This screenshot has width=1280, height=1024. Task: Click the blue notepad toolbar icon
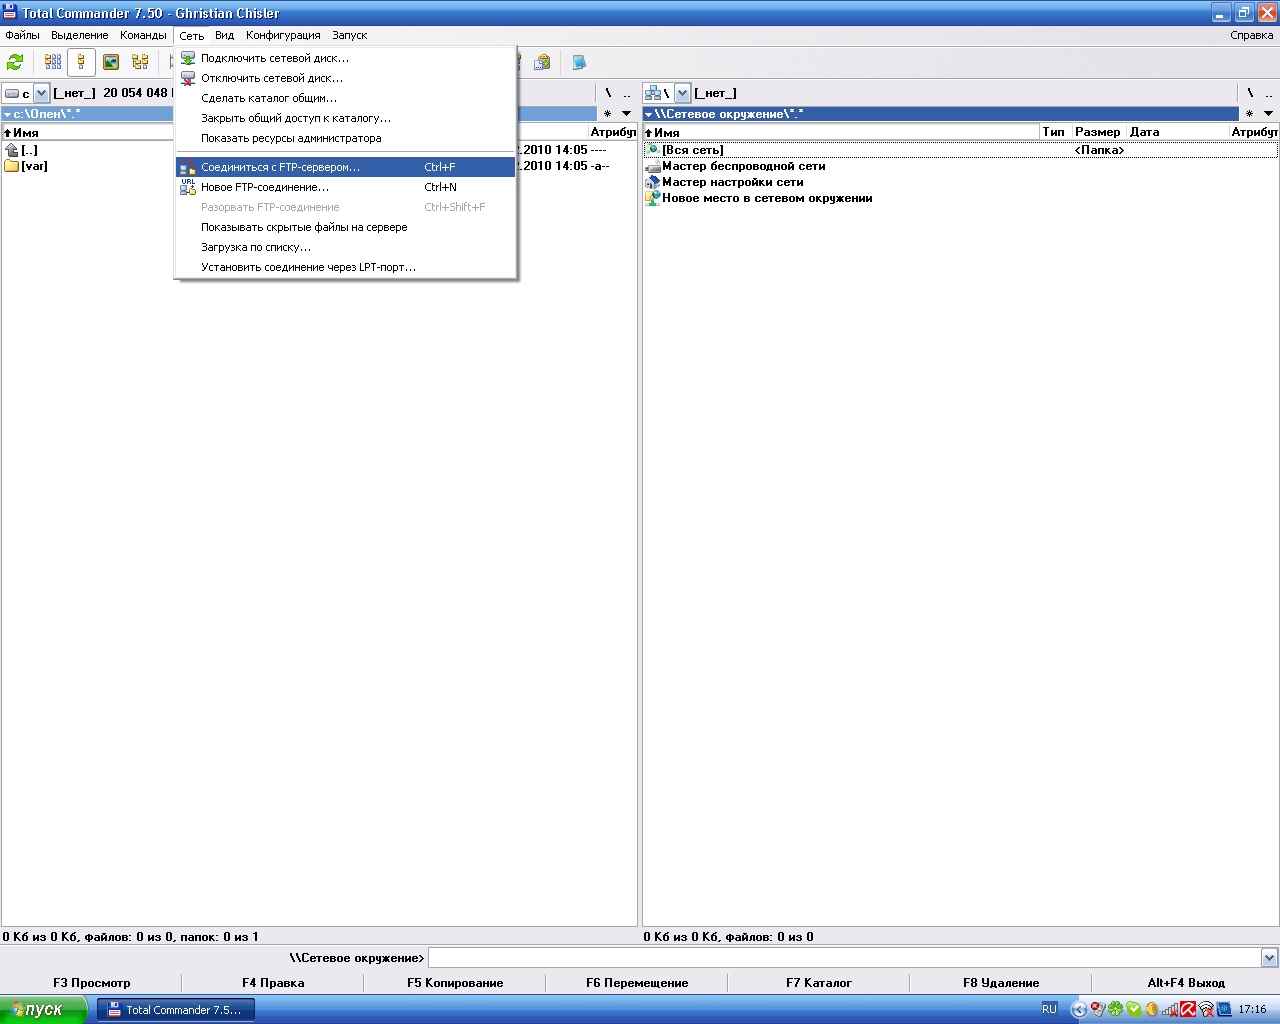coord(579,62)
